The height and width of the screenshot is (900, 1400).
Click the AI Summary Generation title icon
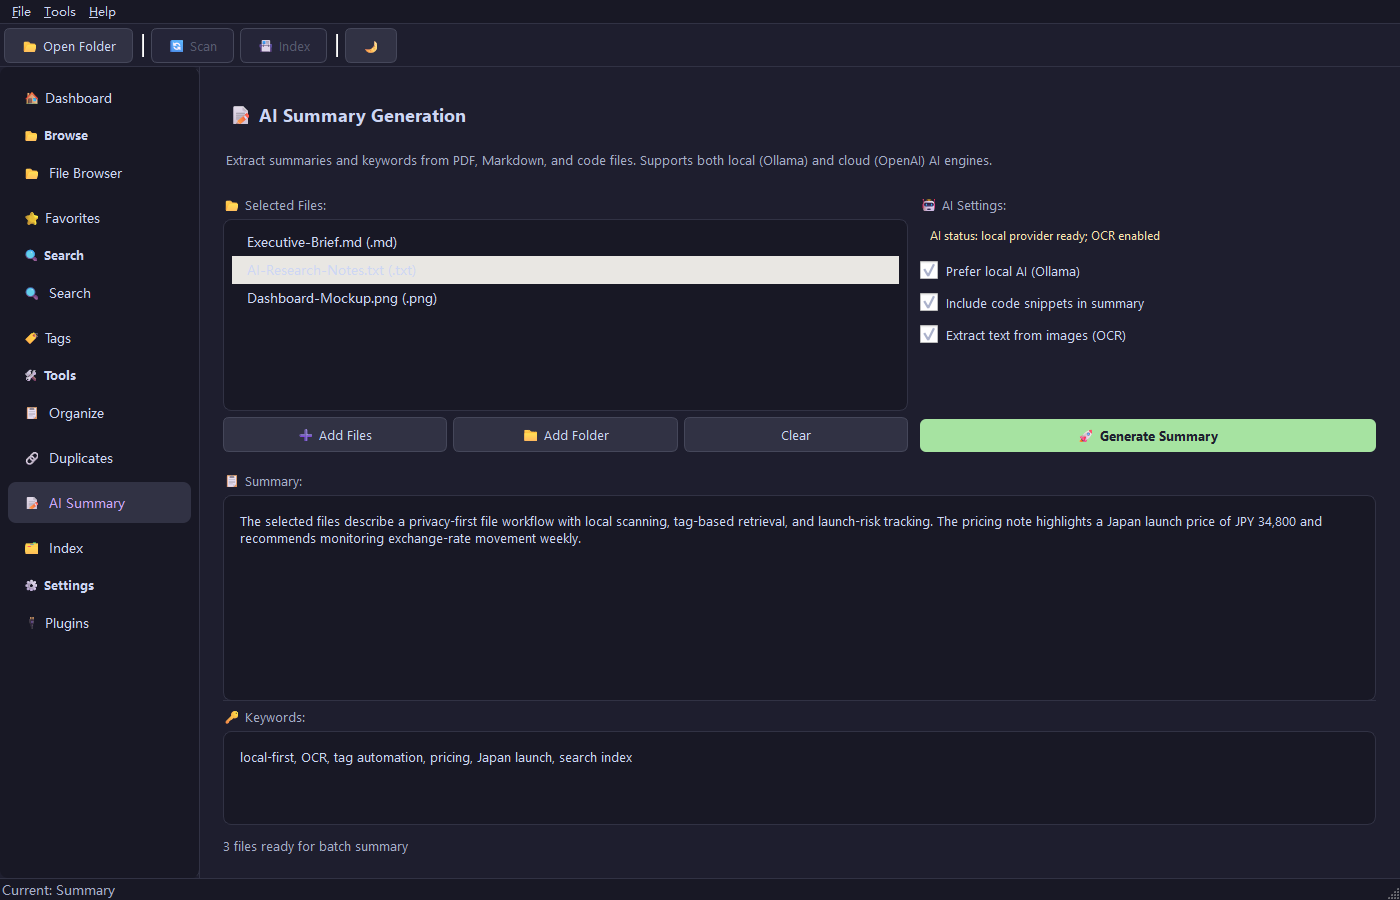click(241, 116)
